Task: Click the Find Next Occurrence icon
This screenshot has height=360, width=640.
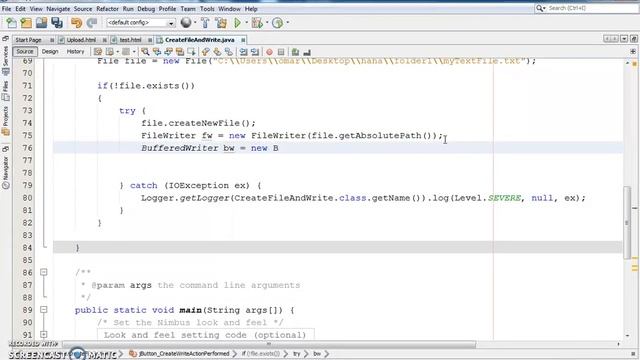Action: [x=168, y=52]
